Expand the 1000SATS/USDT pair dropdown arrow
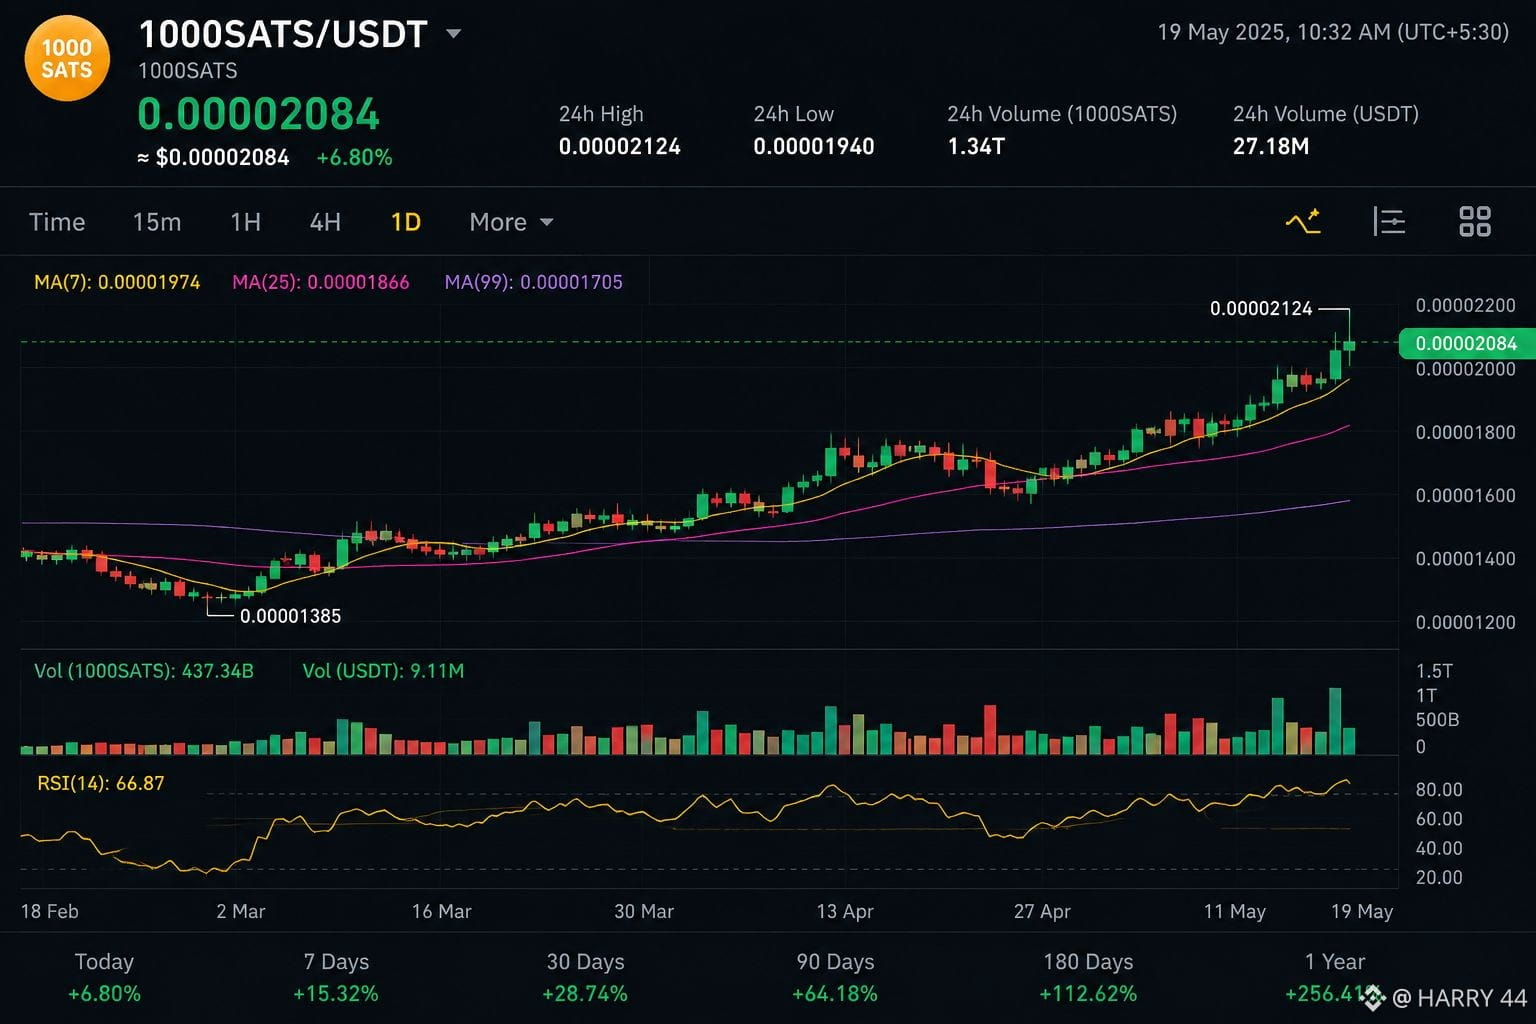Viewport: 1536px width, 1024px height. pyautogui.click(x=453, y=34)
